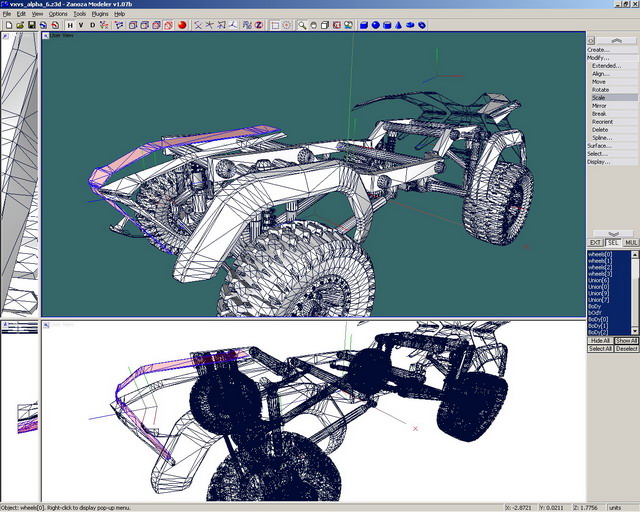Image resolution: width=640 pixels, height=512 pixels.
Task: Toggle the D mode button
Action: (x=93, y=25)
